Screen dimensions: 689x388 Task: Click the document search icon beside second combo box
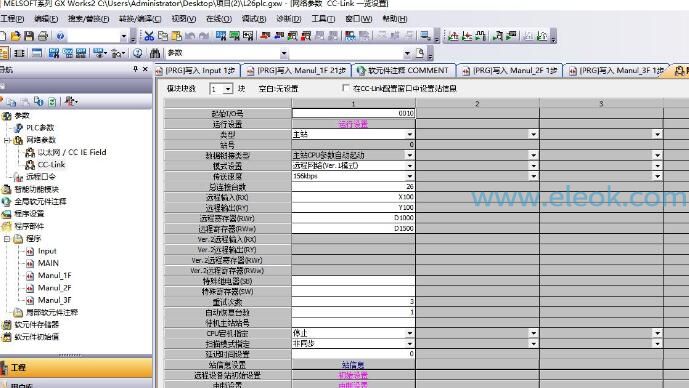pos(420,53)
